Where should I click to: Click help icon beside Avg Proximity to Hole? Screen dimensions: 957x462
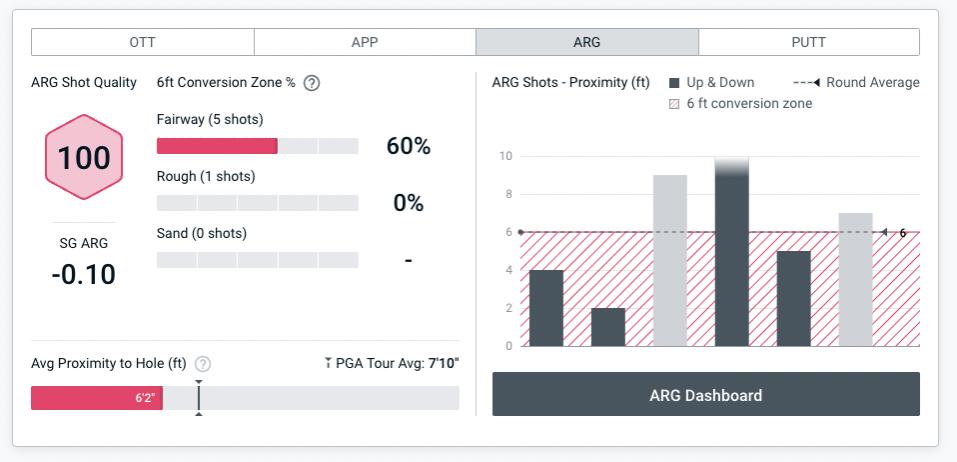pyautogui.click(x=203, y=364)
